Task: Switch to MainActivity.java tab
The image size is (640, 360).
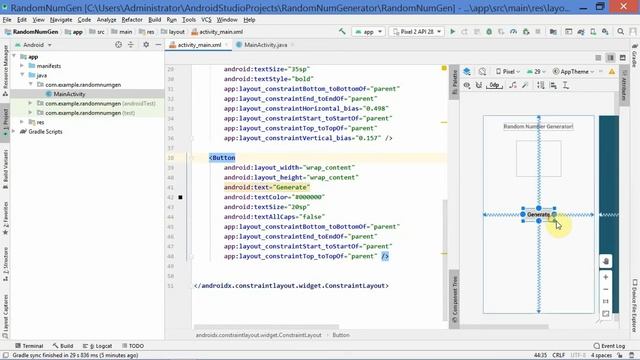Action: [265, 45]
